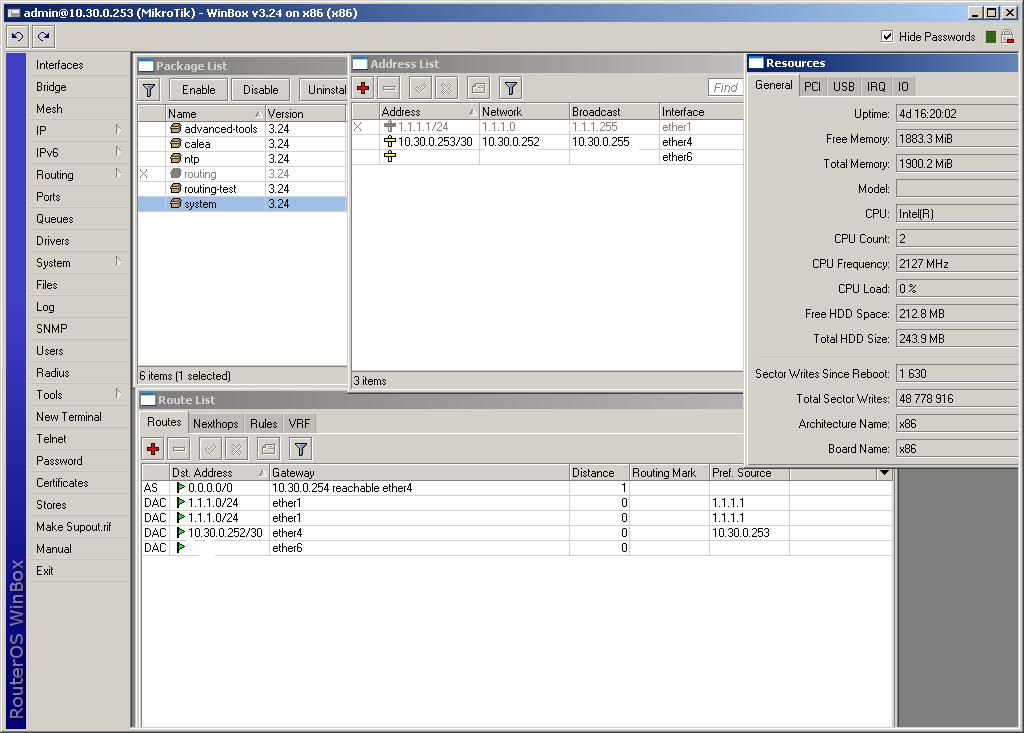Click the Package List filter funnel icon
The height and width of the screenshot is (733, 1024).
[x=150, y=90]
